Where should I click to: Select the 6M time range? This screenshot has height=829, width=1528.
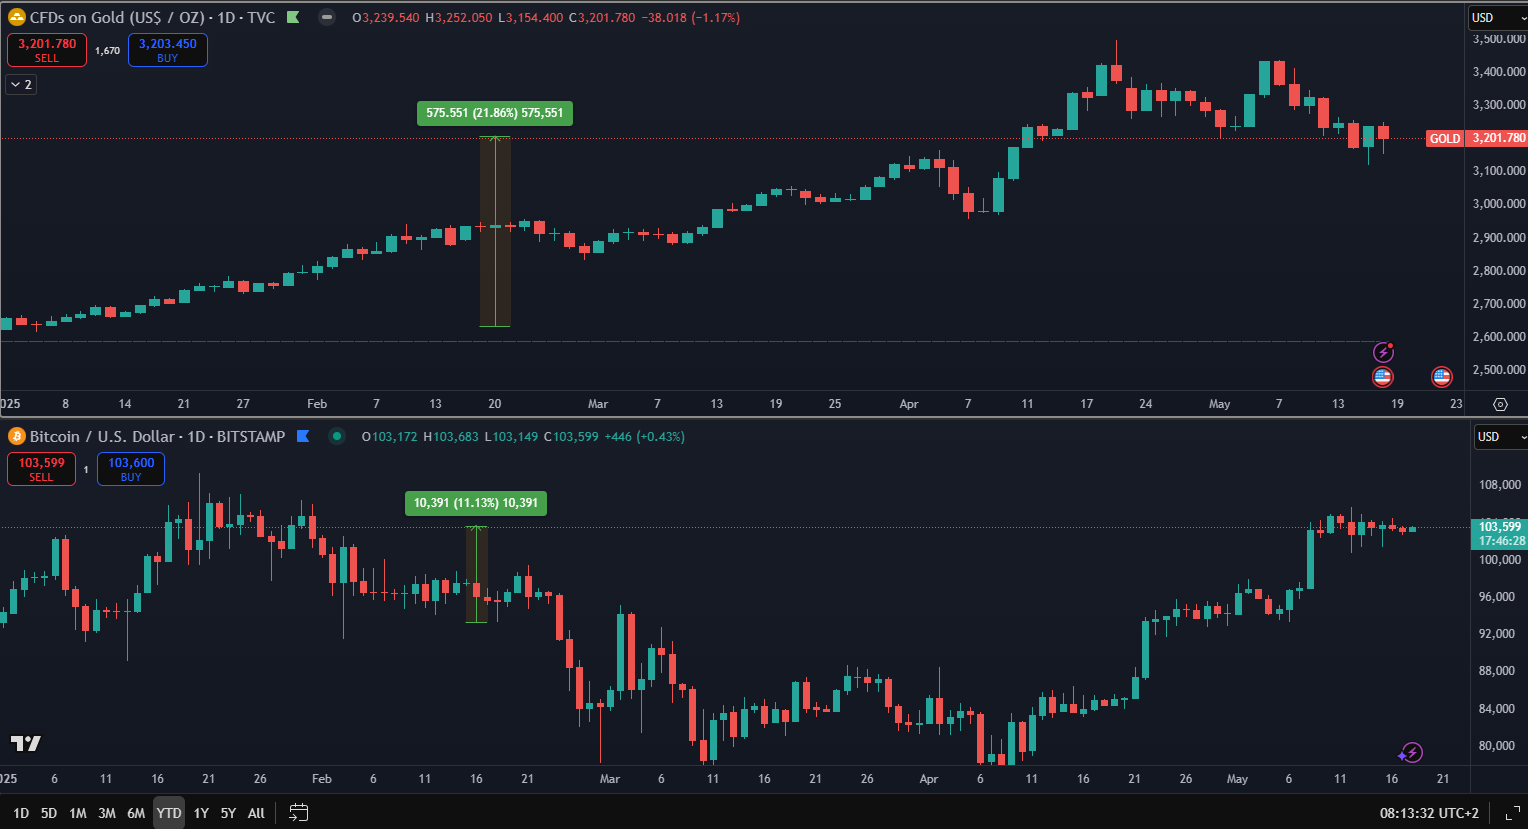[136, 813]
